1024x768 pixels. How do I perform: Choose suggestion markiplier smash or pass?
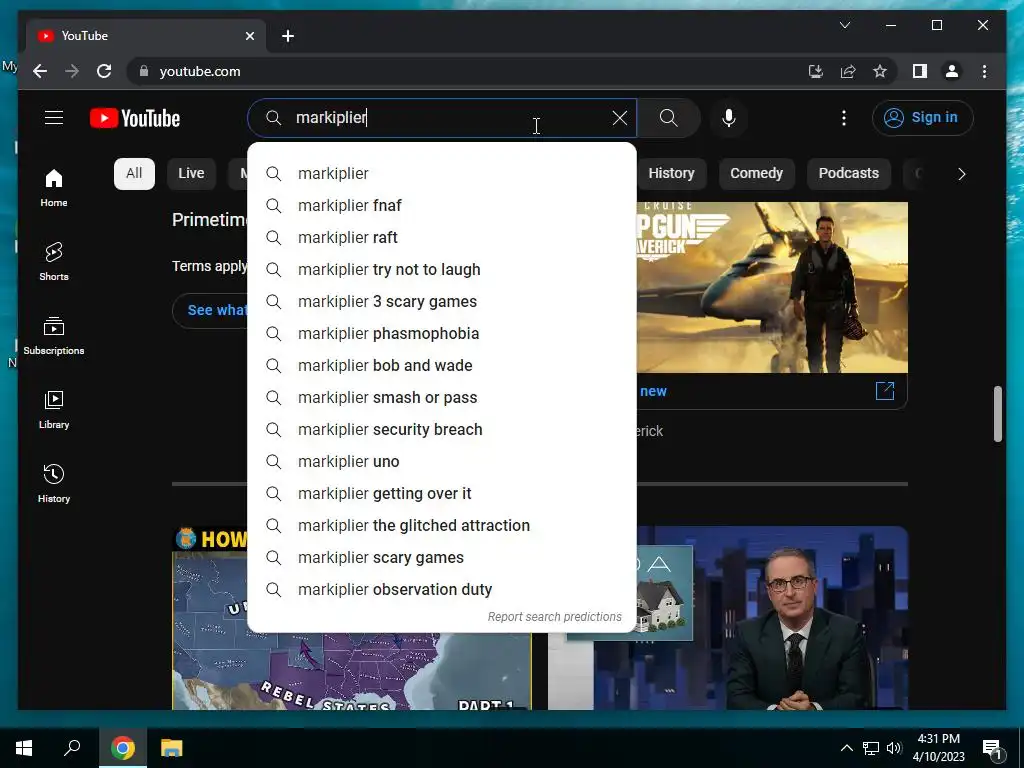(x=442, y=397)
